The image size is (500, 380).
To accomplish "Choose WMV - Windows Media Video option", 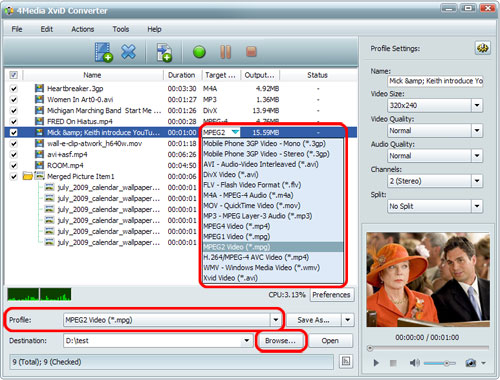I will [x=273, y=268].
